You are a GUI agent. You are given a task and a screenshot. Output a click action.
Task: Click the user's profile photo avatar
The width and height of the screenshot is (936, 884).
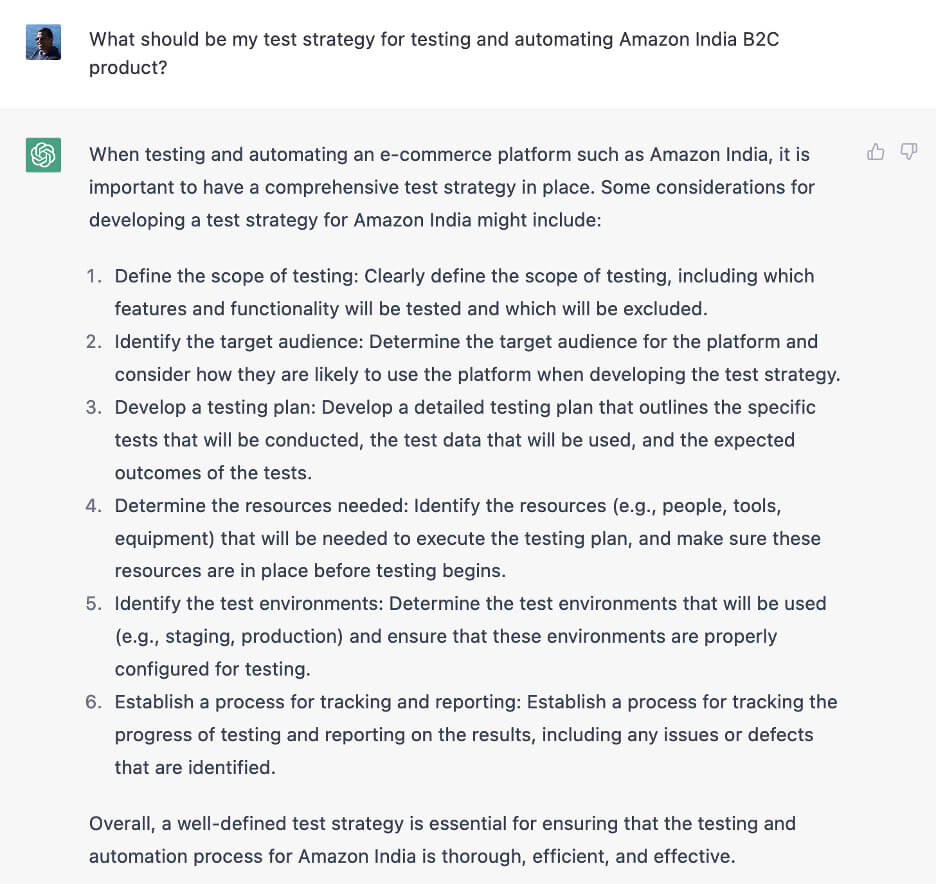tap(43, 42)
